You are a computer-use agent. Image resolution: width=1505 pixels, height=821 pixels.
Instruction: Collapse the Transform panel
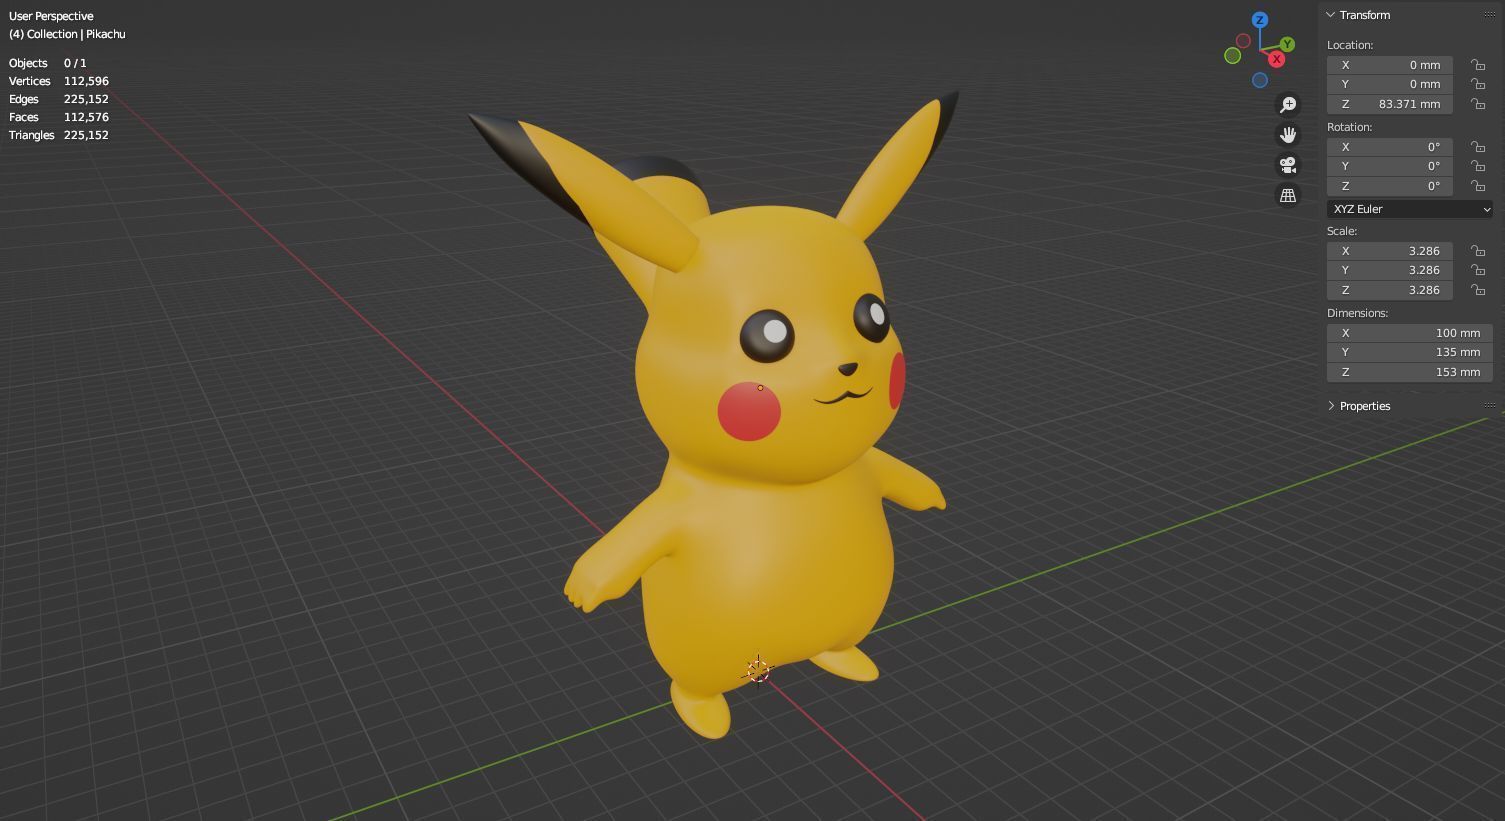click(1331, 15)
